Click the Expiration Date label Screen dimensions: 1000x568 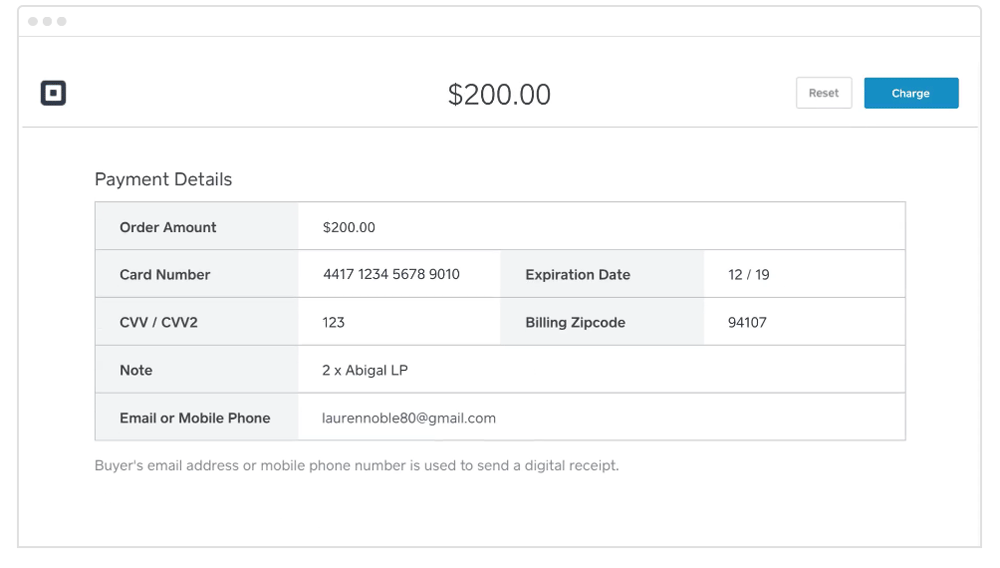tap(578, 275)
